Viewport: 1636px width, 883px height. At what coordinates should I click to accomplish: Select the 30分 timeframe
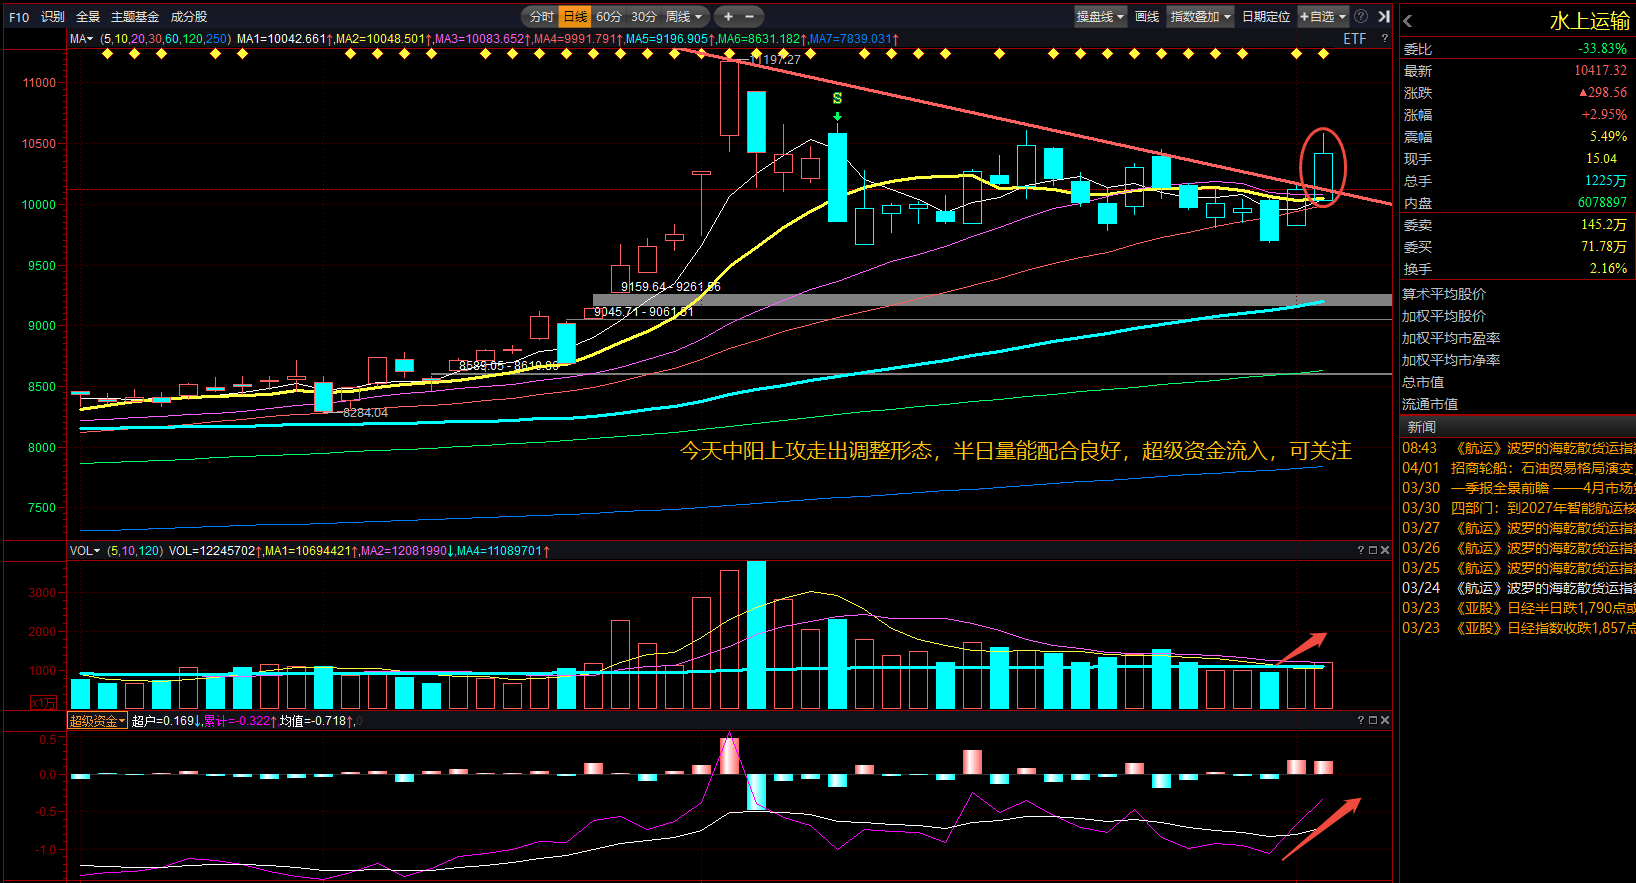tap(644, 16)
